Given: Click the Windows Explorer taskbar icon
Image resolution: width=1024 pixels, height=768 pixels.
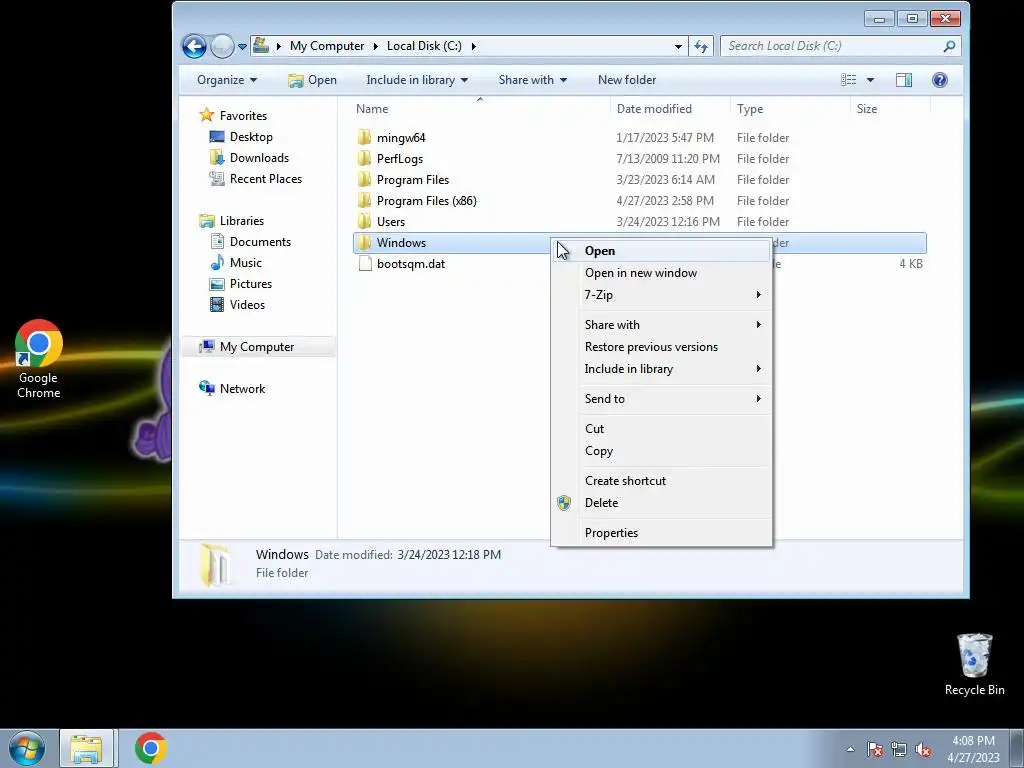Looking at the screenshot, I should (x=86, y=749).
